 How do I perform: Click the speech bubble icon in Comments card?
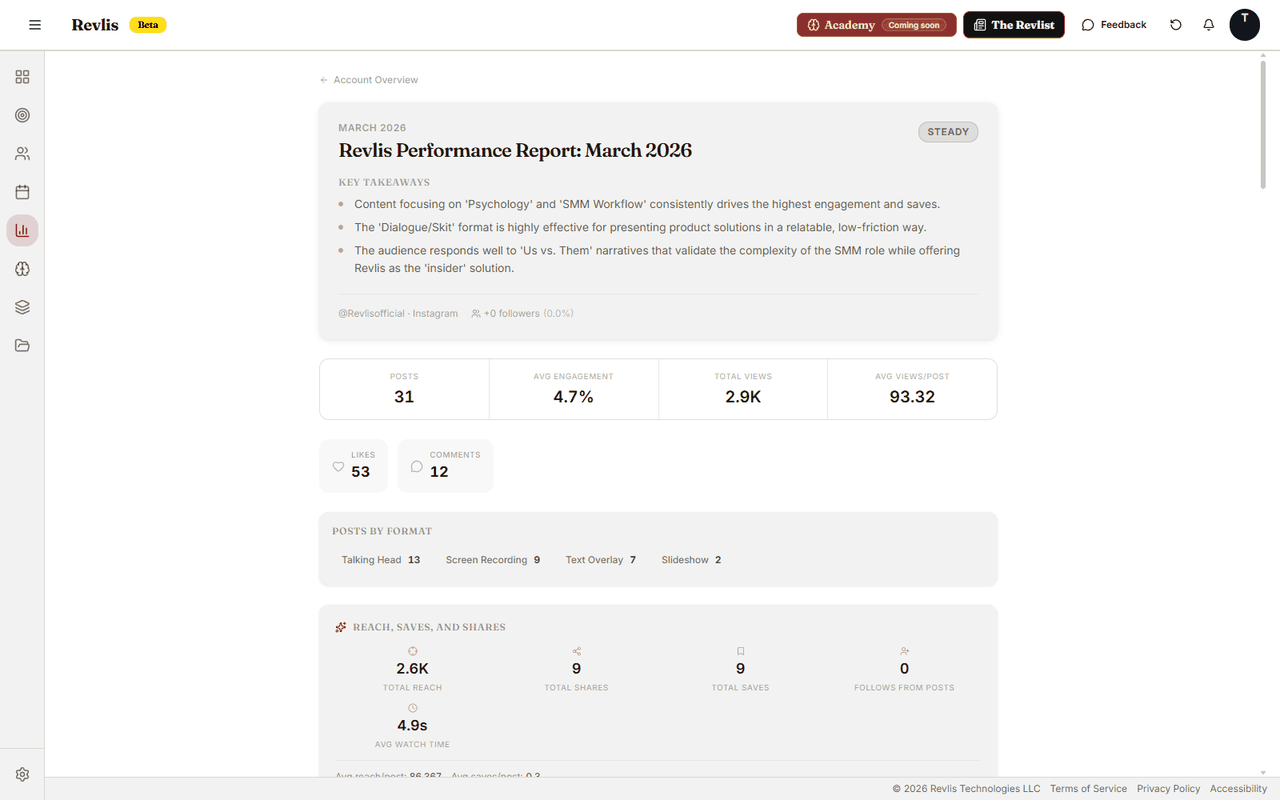coord(417,467)
